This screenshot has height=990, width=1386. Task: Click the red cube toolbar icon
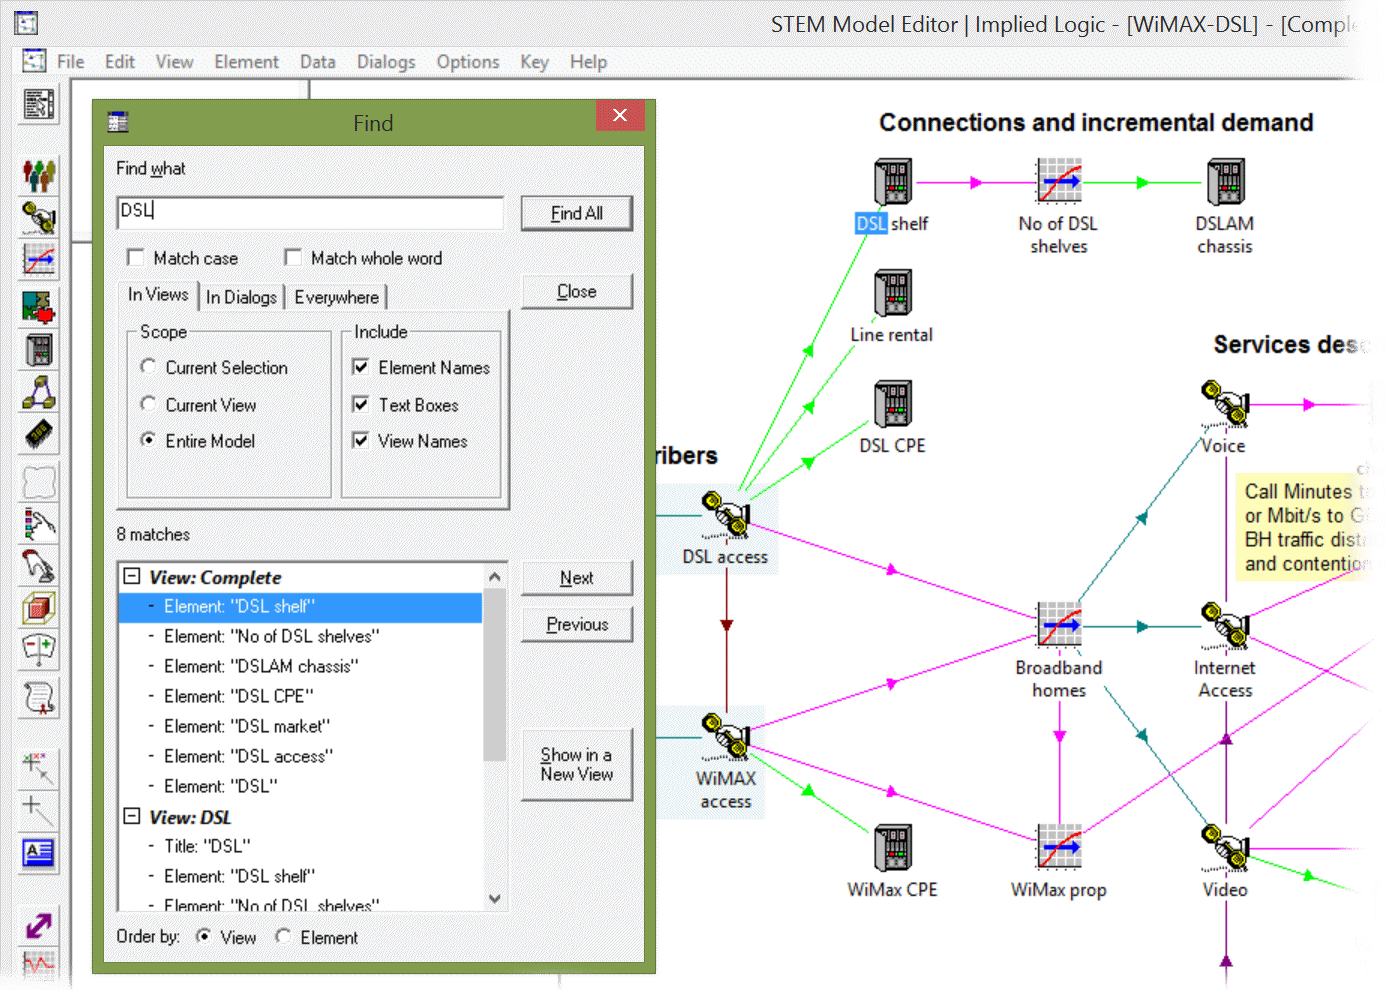tap(39, 608)
